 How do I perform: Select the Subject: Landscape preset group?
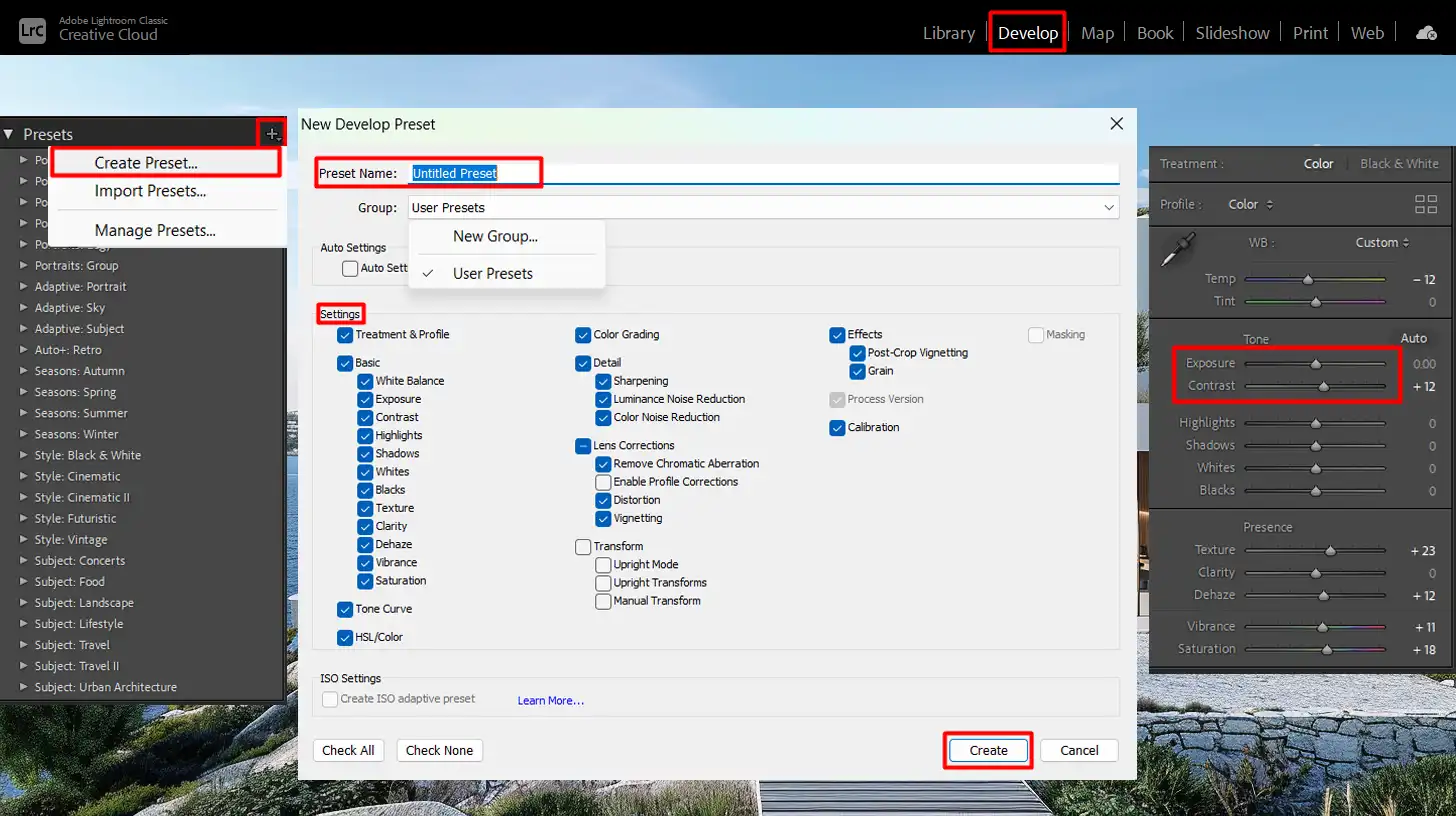click(84, 602)
